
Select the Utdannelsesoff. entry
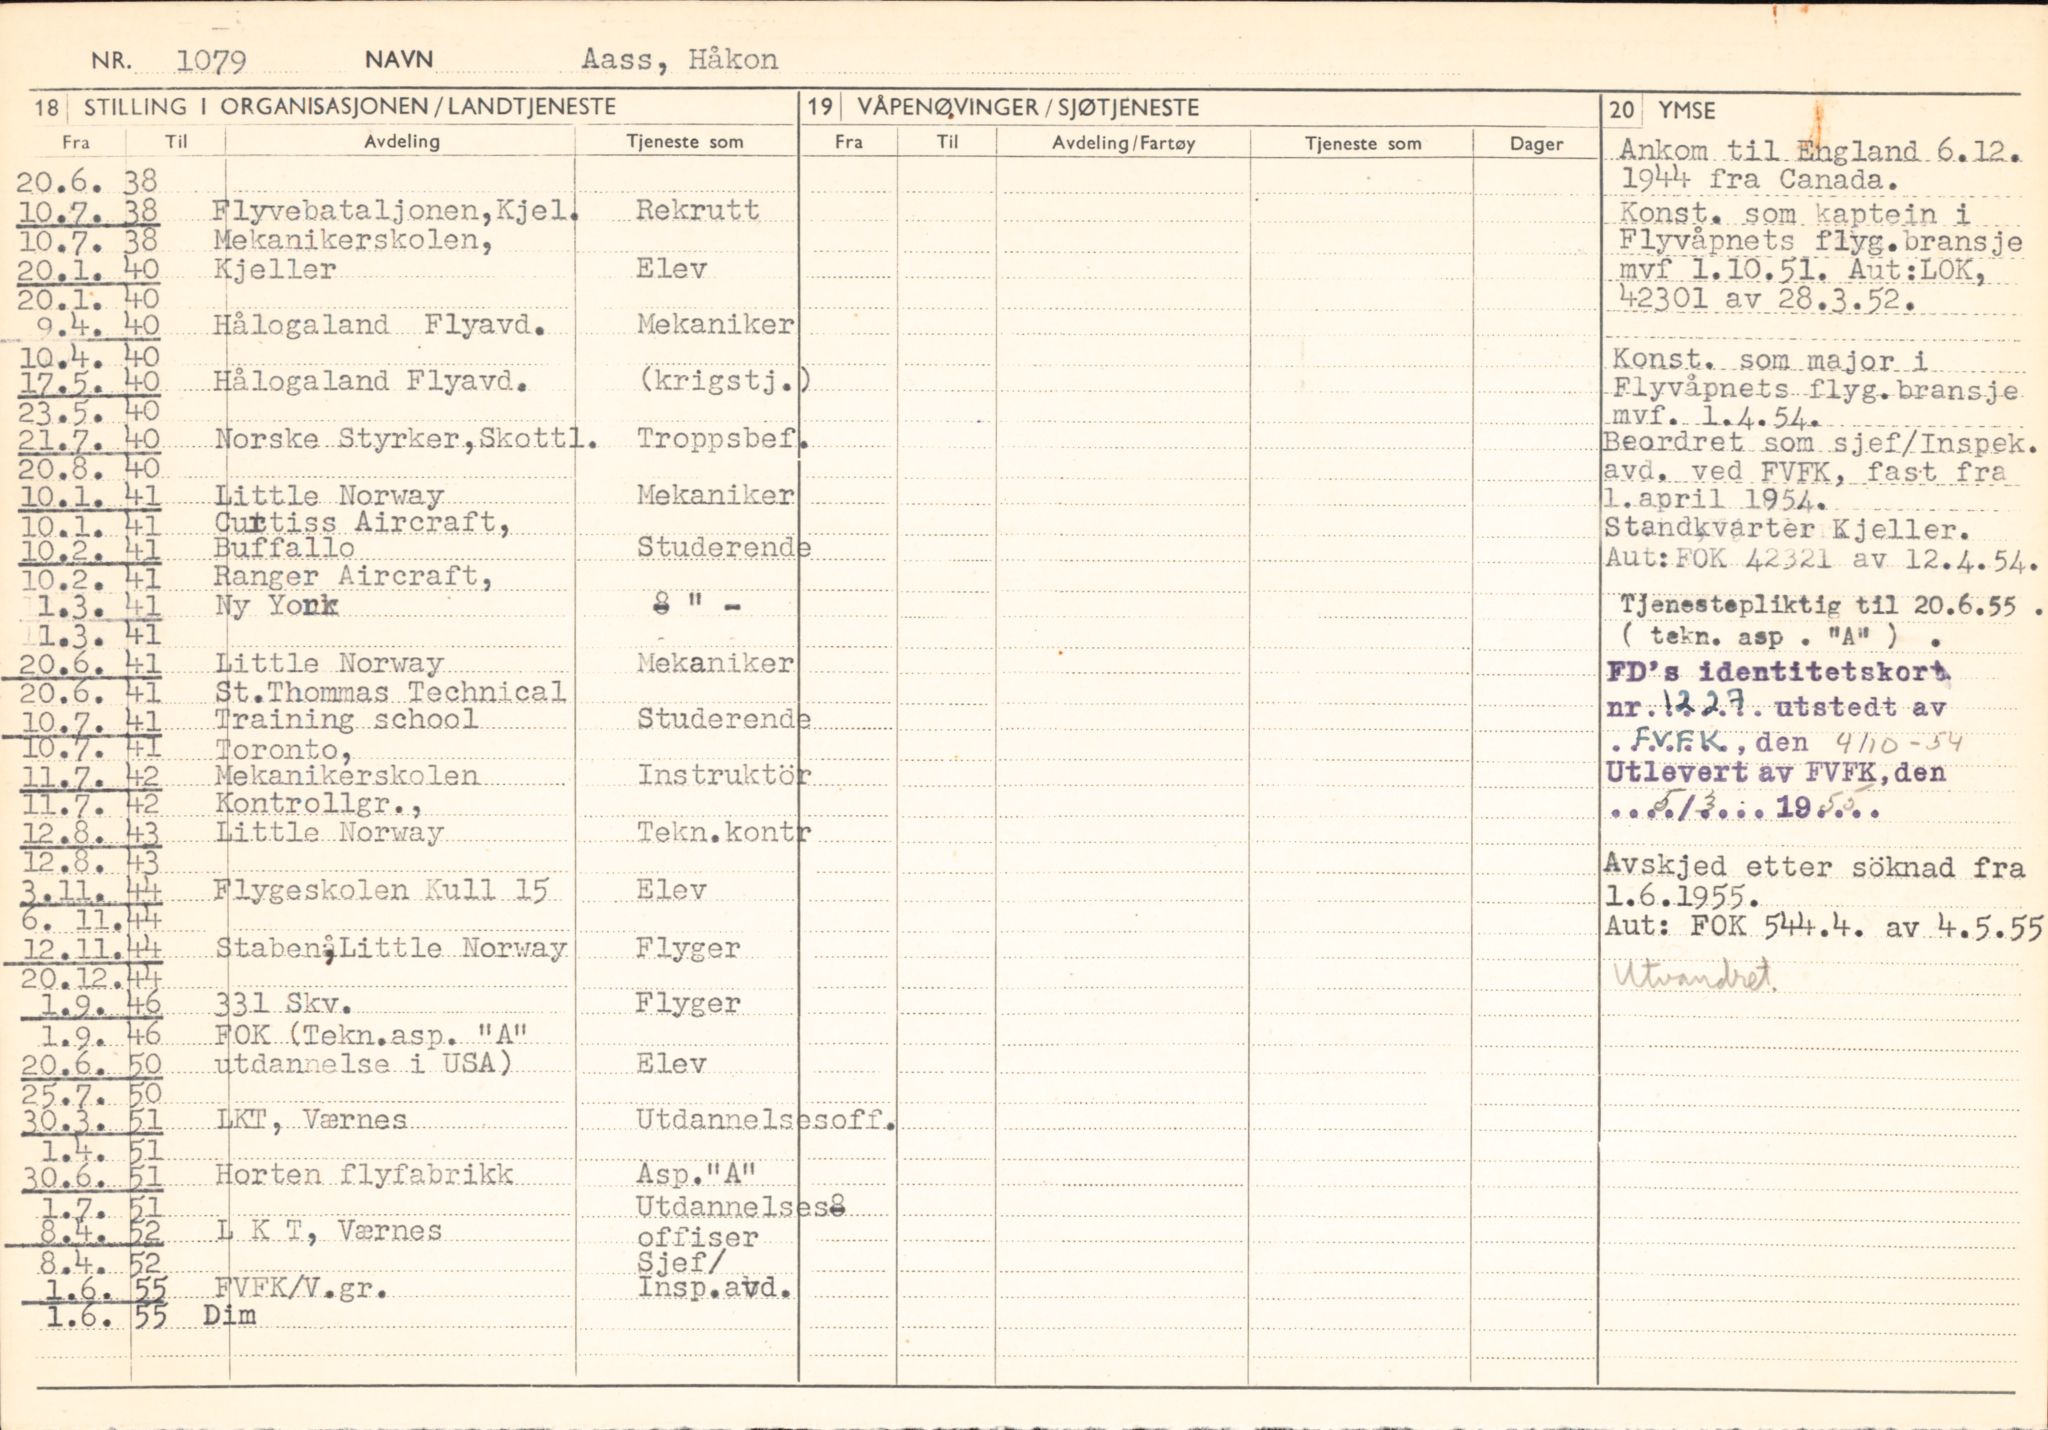pyautogui.click(x=766, y=1120)
